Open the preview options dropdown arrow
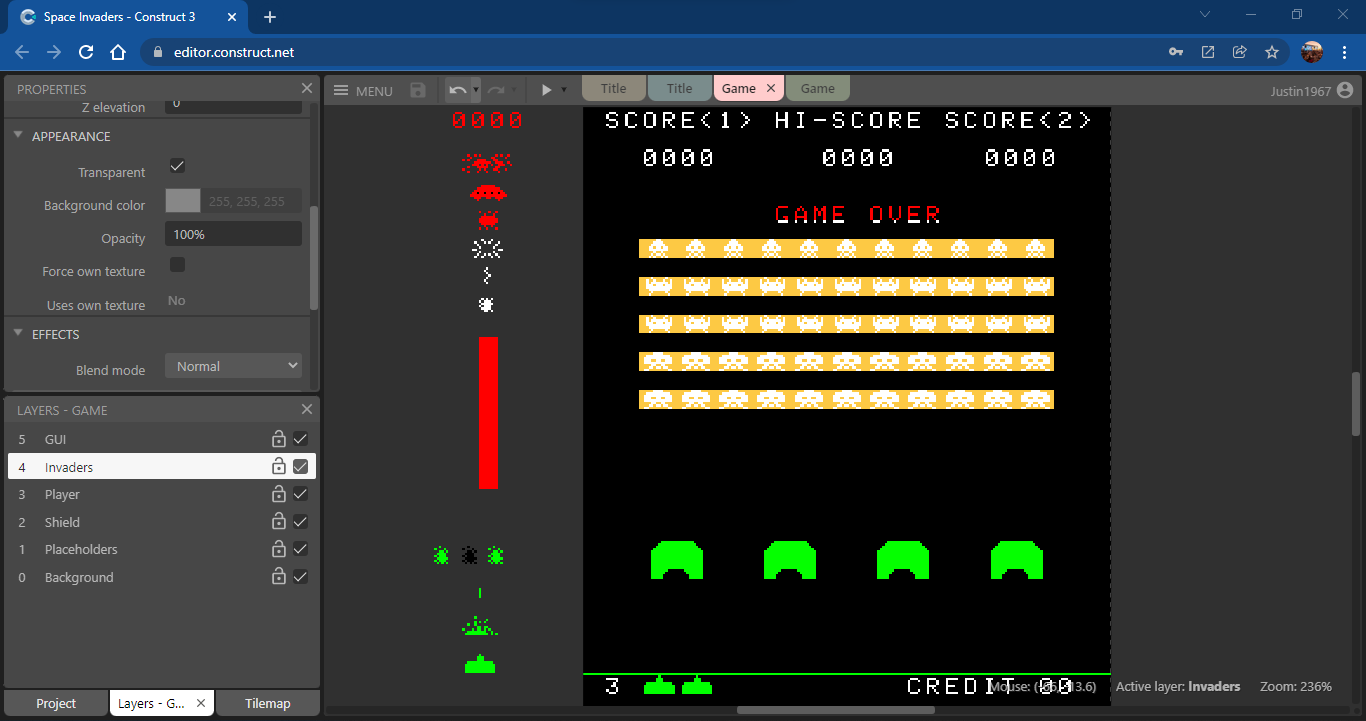 pyautogui.click(x=564, y=90)
